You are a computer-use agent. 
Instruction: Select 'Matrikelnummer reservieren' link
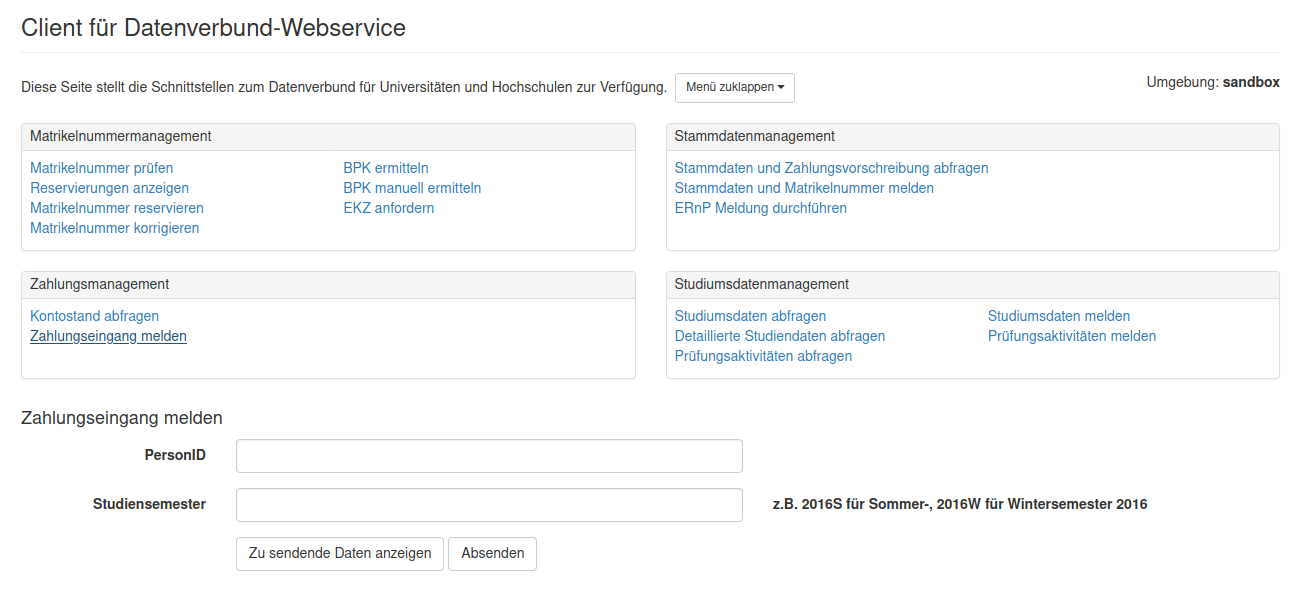coord(116,208)
